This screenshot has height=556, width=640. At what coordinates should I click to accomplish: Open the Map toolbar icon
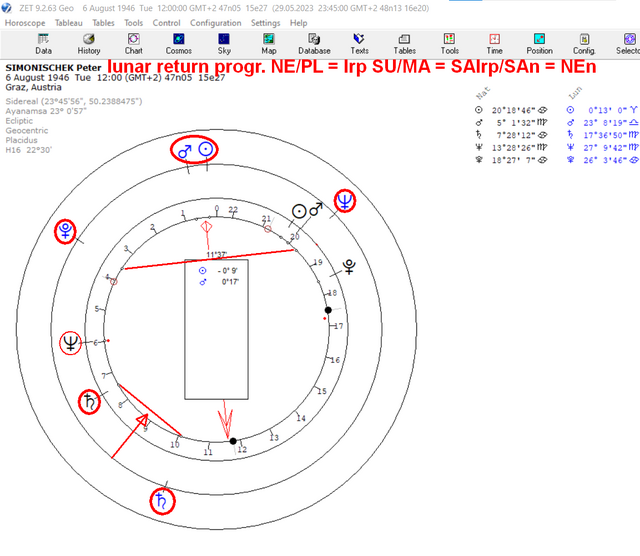click(269, 44)
